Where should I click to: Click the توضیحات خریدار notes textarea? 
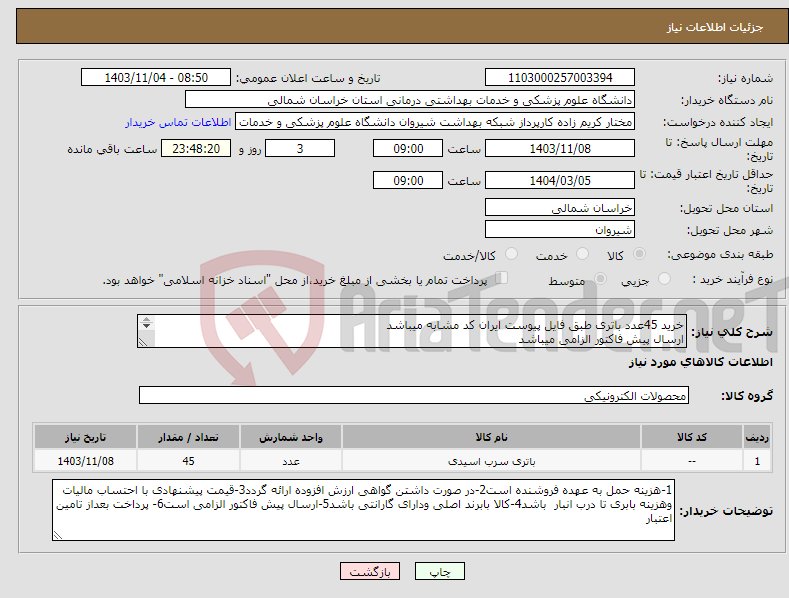(x=363, y=510)
